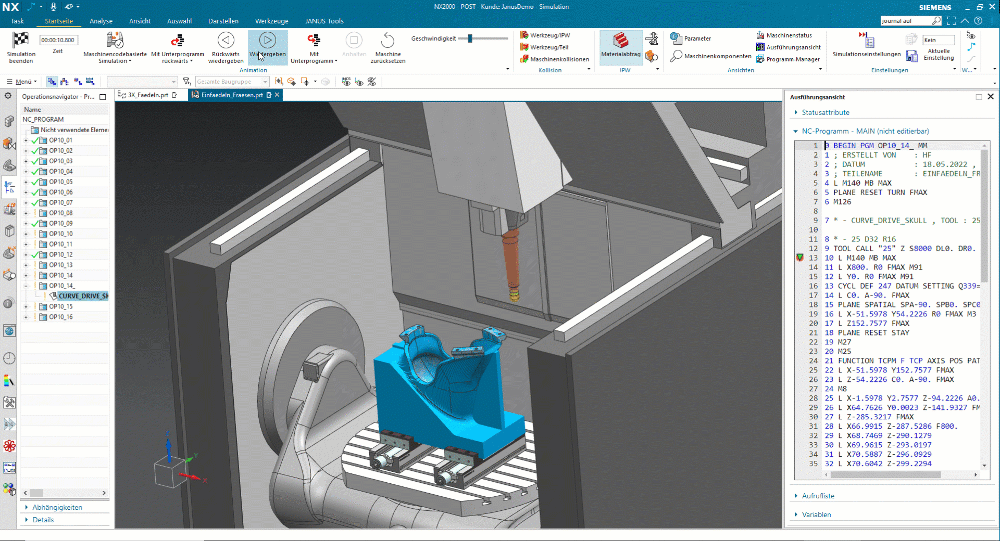Screen dimensions: 1000x541
Task: Toggle Werkzeug/IPW collision check
Action: tap(545, 35)
